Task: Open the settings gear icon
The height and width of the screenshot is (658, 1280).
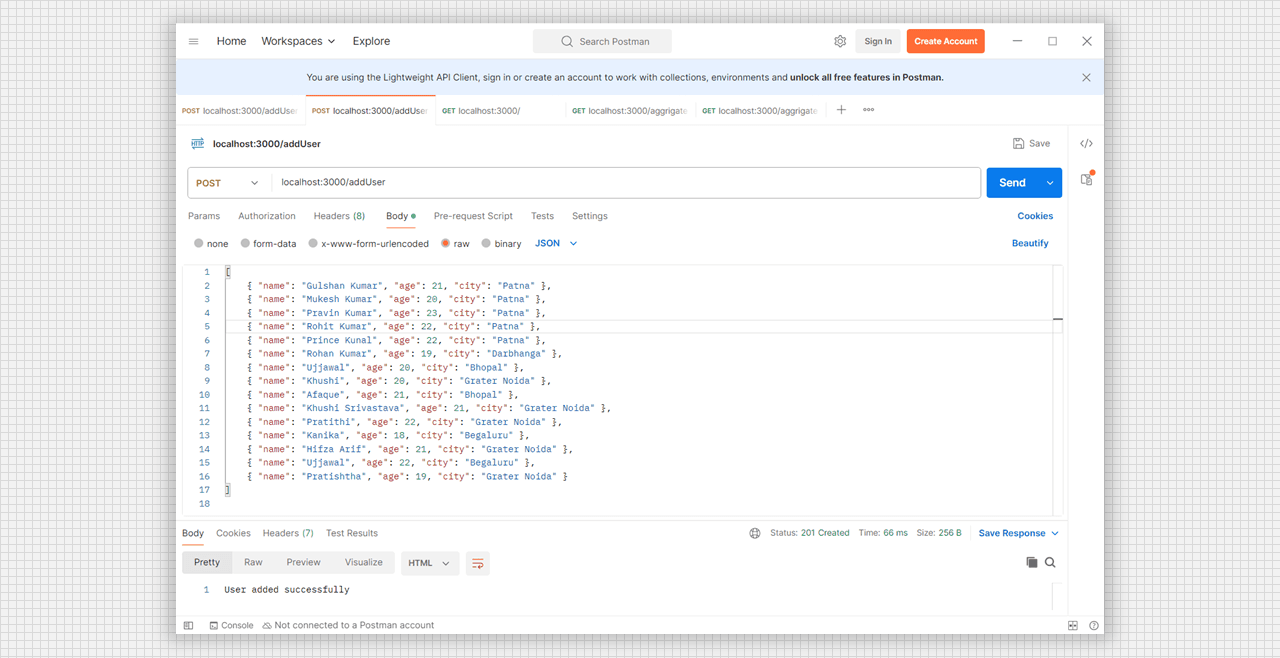Action: [x=840, y=41]
